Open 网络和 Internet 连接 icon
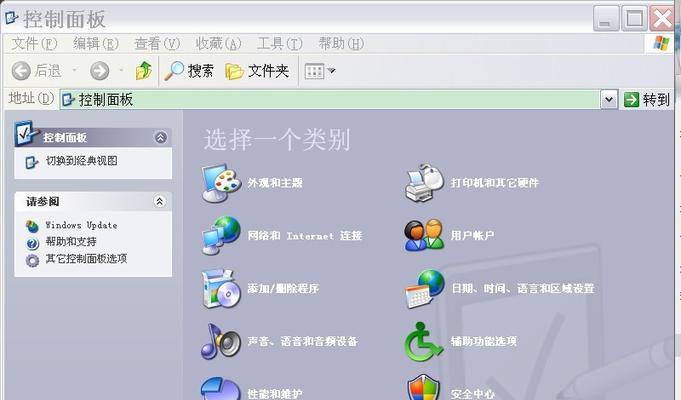This screenshot has height=400, width=681. tap(221, 235)
